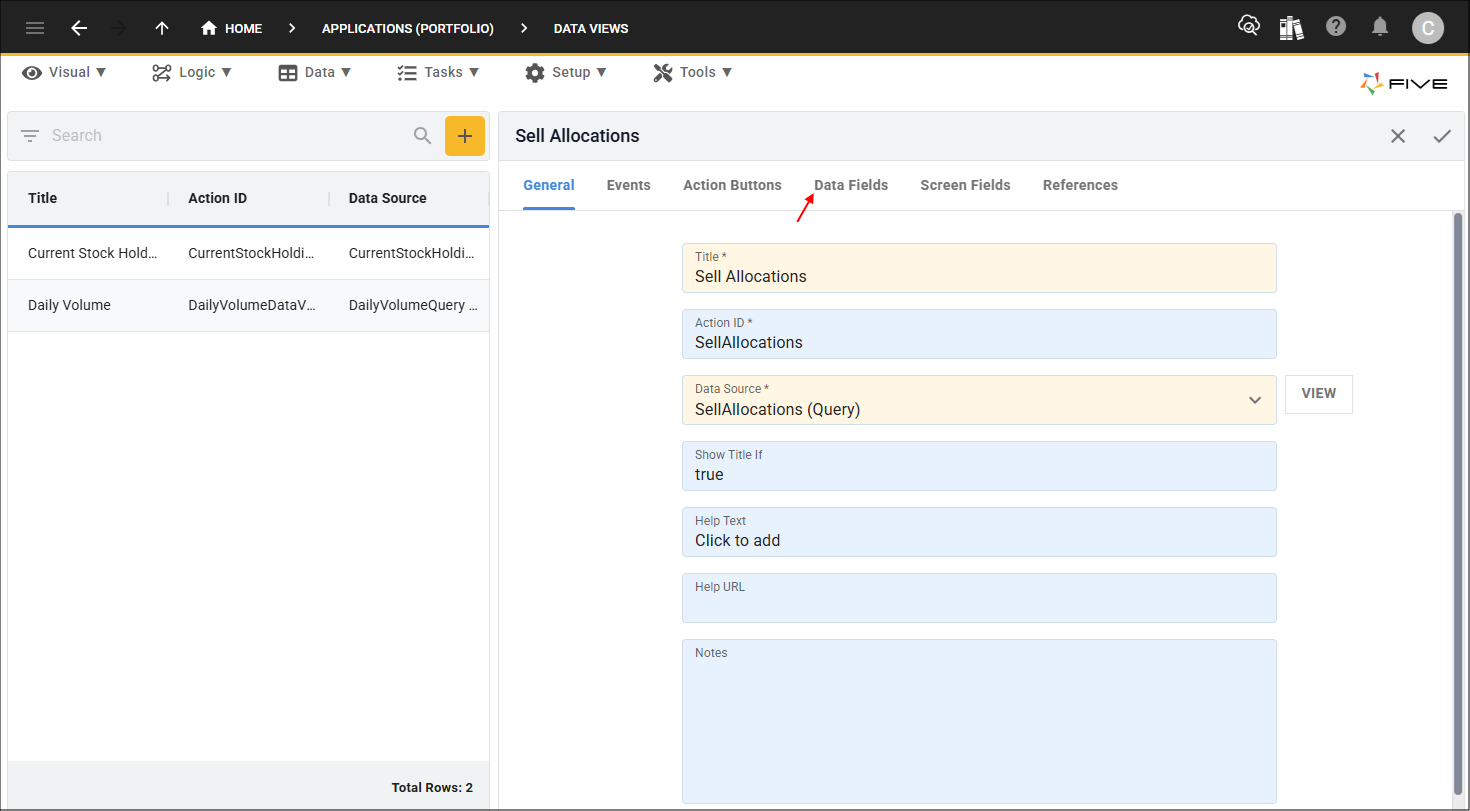Switch to the References tab

pyautogui.click(x=1080, y=185)
